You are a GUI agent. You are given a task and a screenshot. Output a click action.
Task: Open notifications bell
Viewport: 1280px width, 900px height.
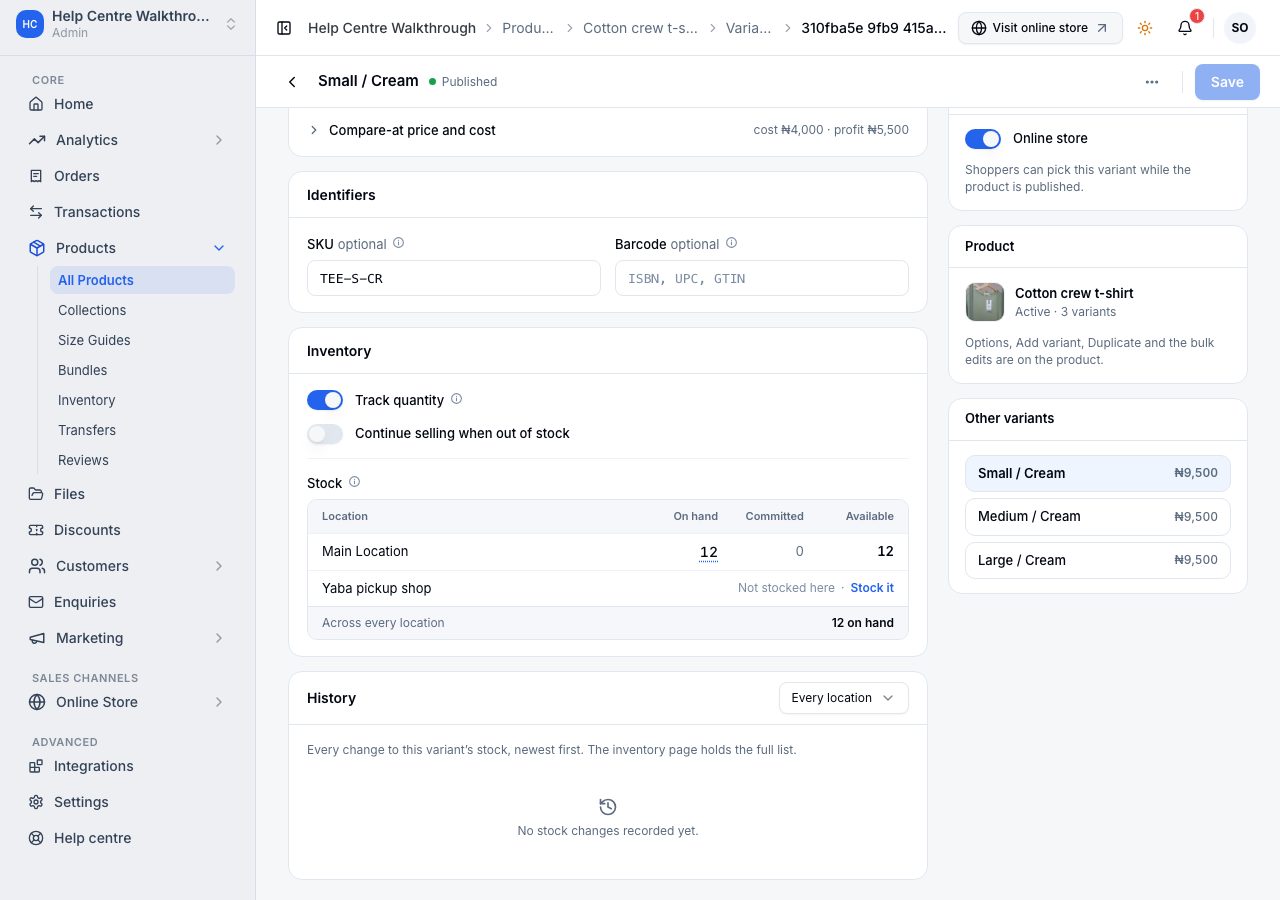click(x=1185, y=28)
